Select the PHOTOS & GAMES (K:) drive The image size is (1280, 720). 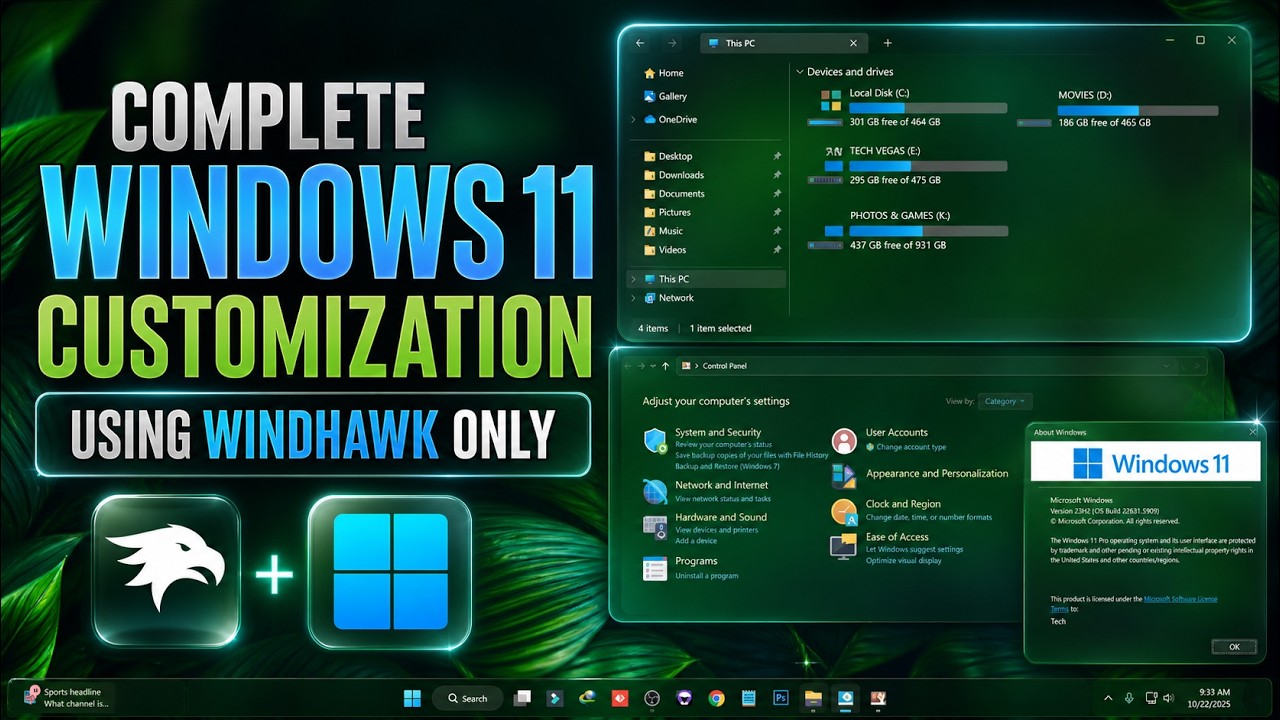point(907,230)
